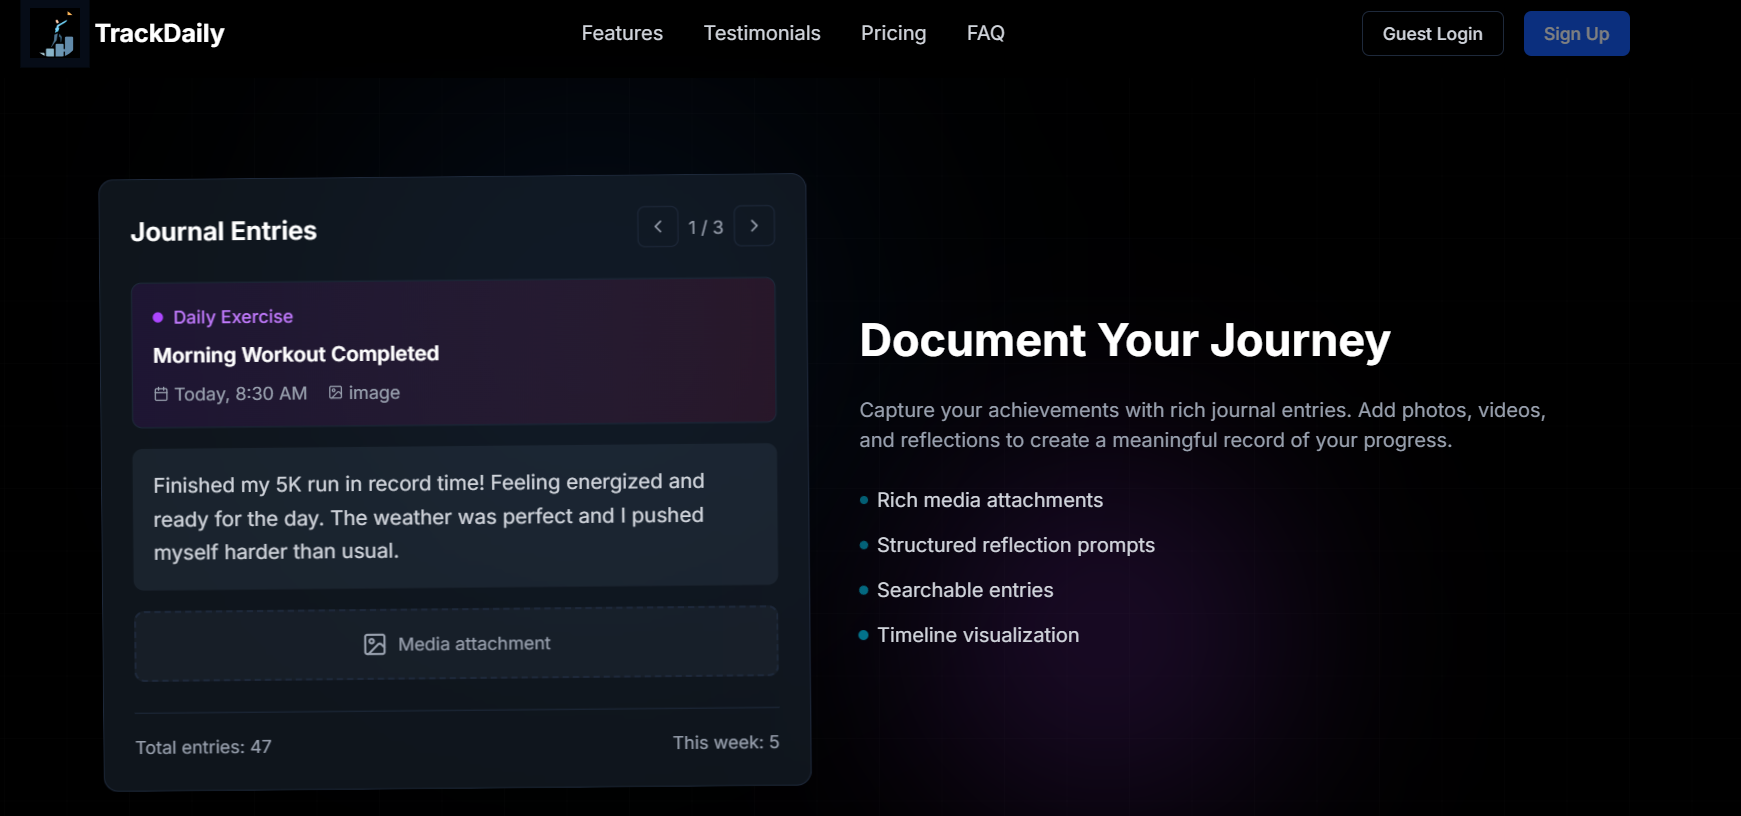Click the TrackDaily logo icon

[x=55, y=33]
